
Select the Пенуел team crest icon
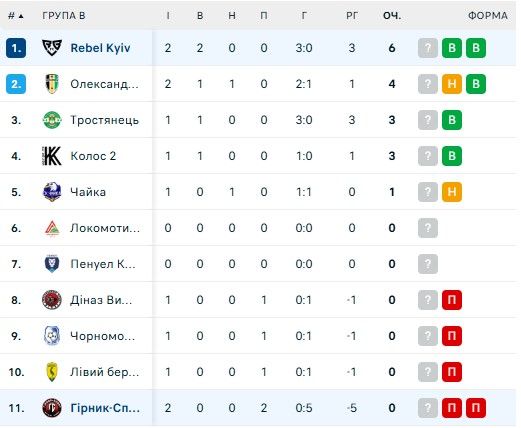coord(52,264)
